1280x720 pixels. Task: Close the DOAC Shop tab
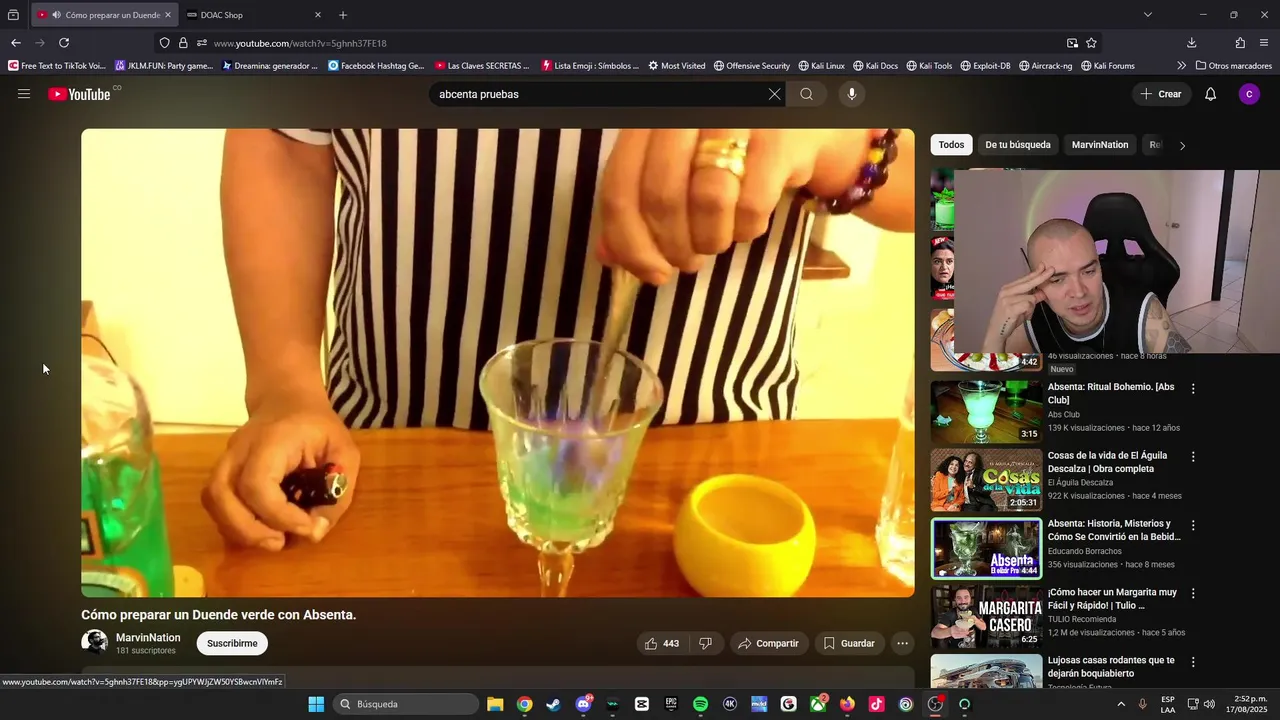pyautogui.click(x=318, y=15)
